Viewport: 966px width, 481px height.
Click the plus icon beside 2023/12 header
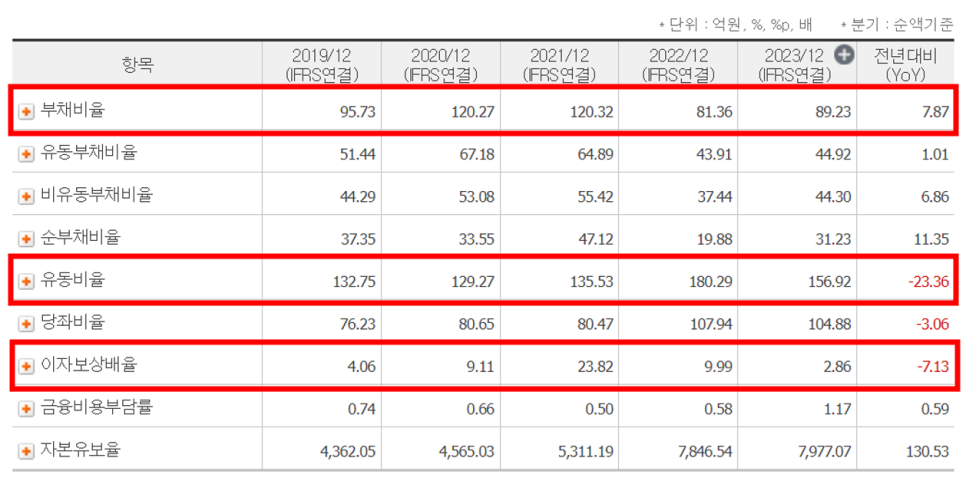click(845, 55)
